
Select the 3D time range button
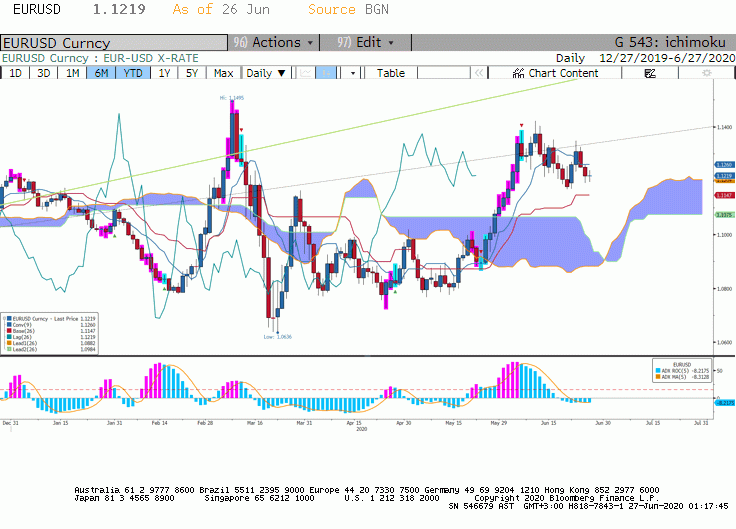[x=43, y=73]
